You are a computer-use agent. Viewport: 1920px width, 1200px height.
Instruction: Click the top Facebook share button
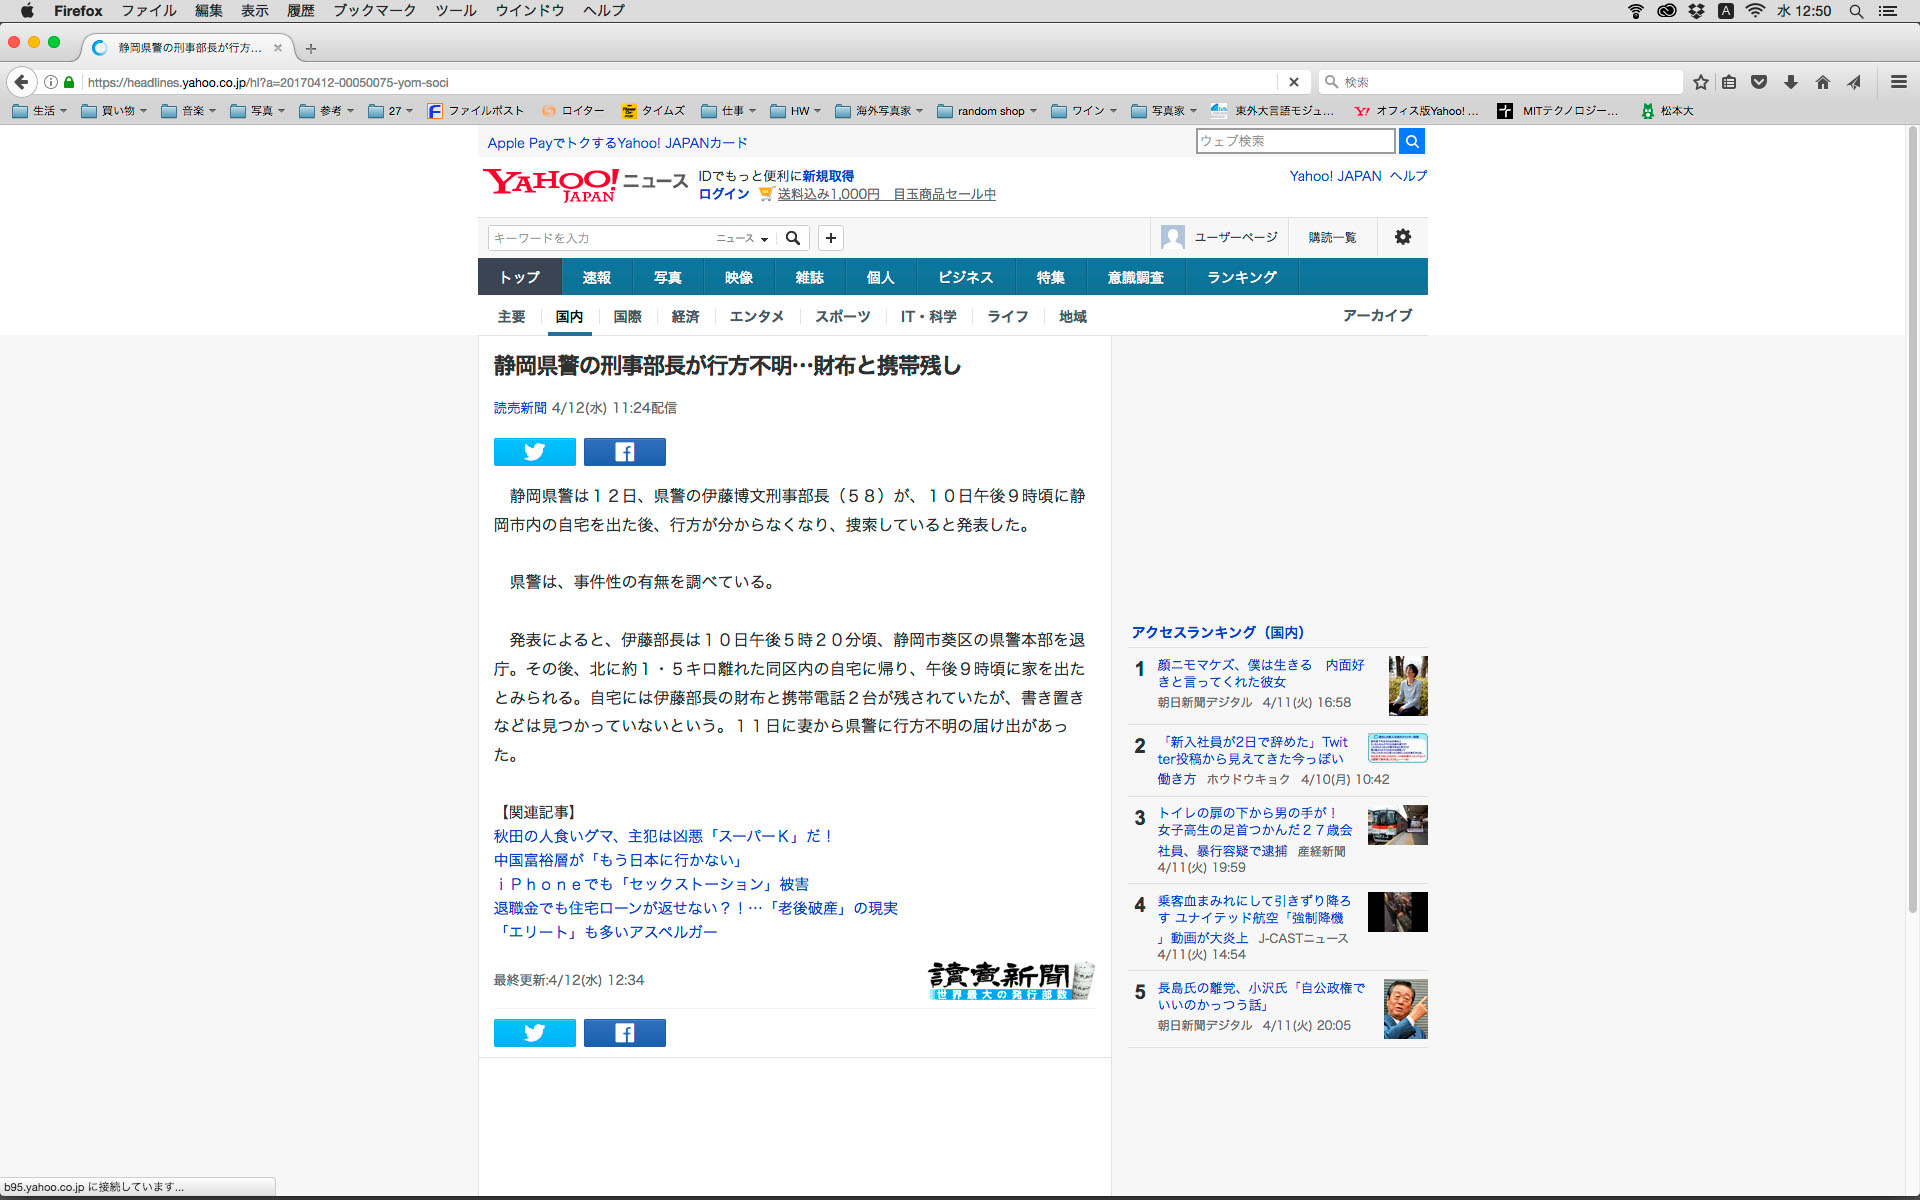[624, 452]
